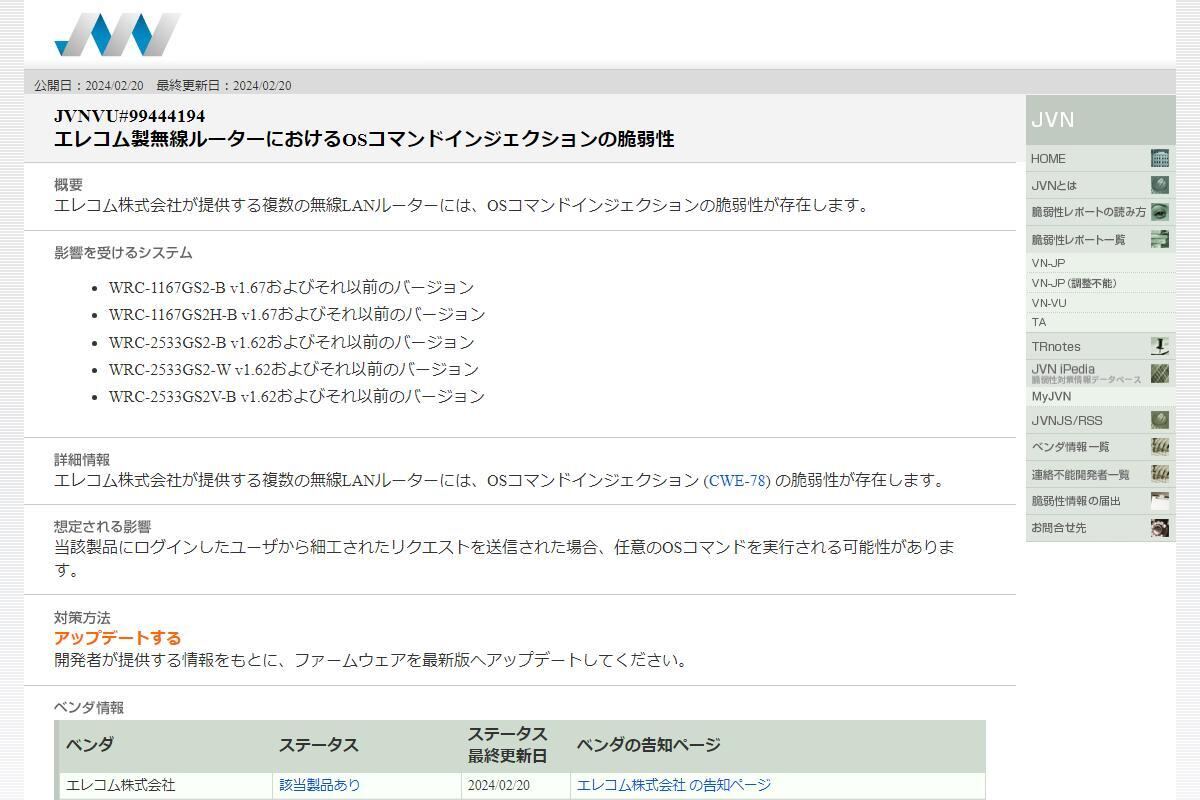1200x800 pixels.
Task: Click the icon beside 連絡不能開発者一覧
Action: [1159, 474]
